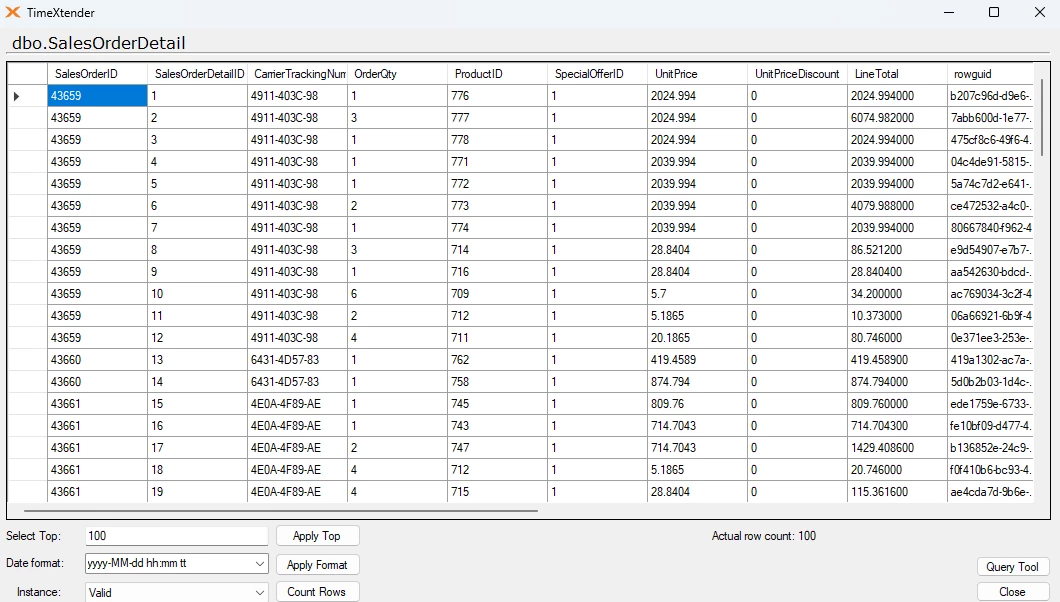This screenshot has height=602, width=1060.
Task: Click the Apply Top button
Action: tap(317, 536)
